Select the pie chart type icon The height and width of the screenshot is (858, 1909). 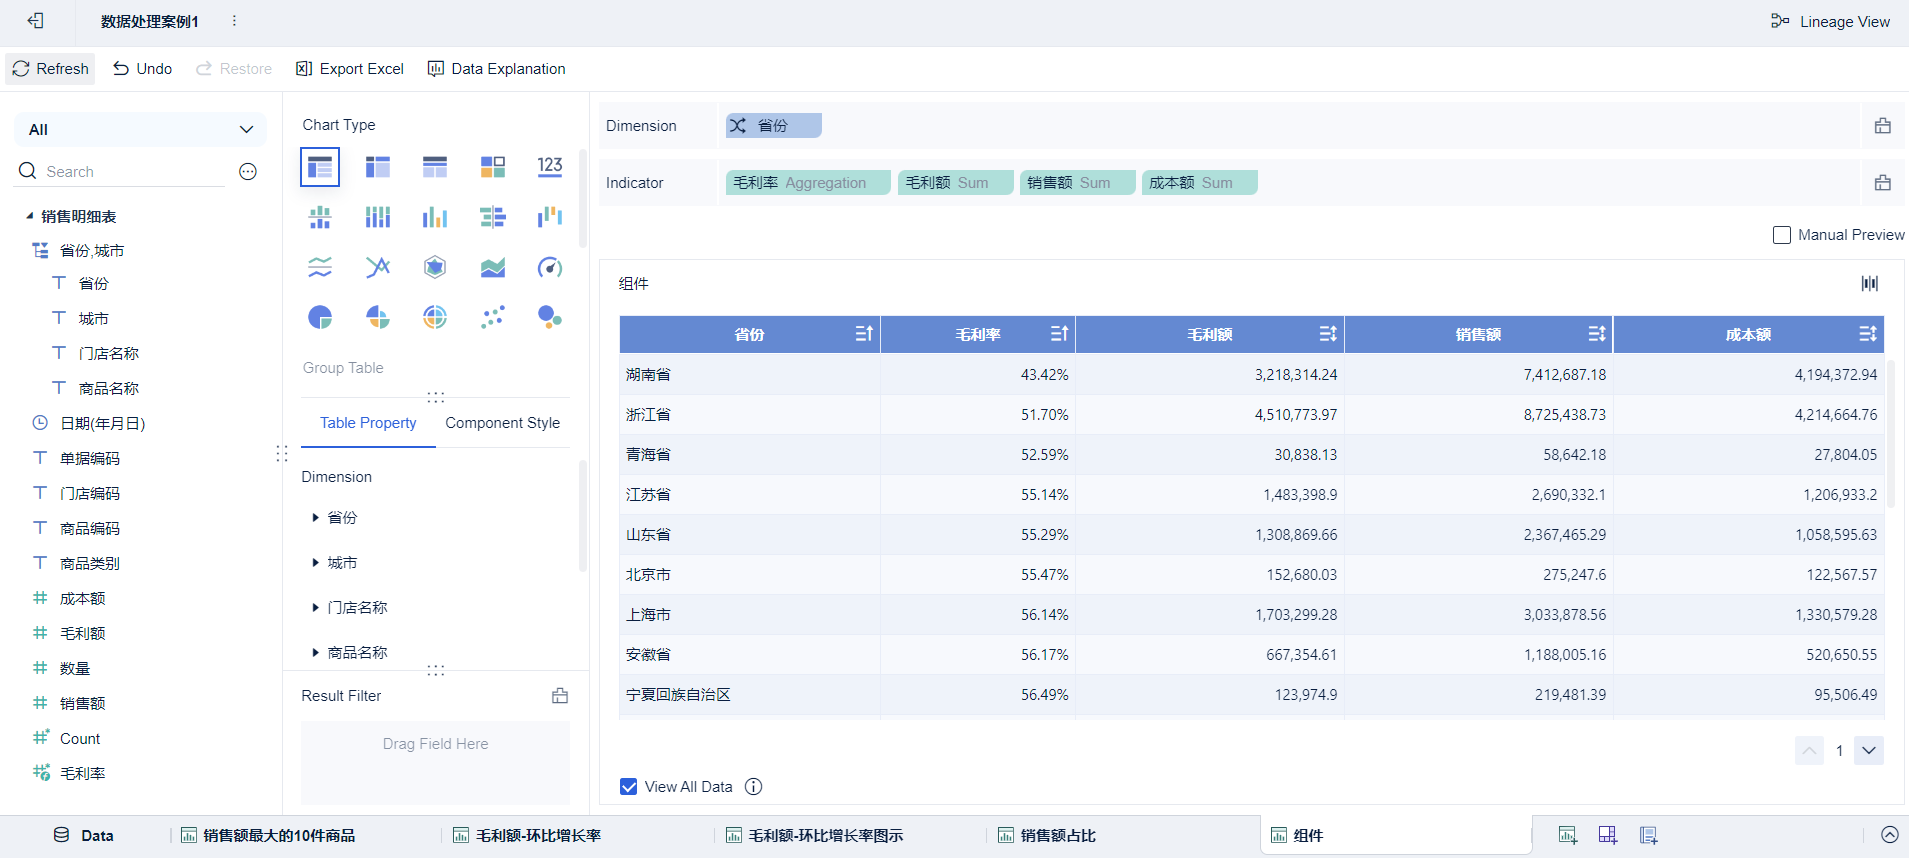point(320,318)
